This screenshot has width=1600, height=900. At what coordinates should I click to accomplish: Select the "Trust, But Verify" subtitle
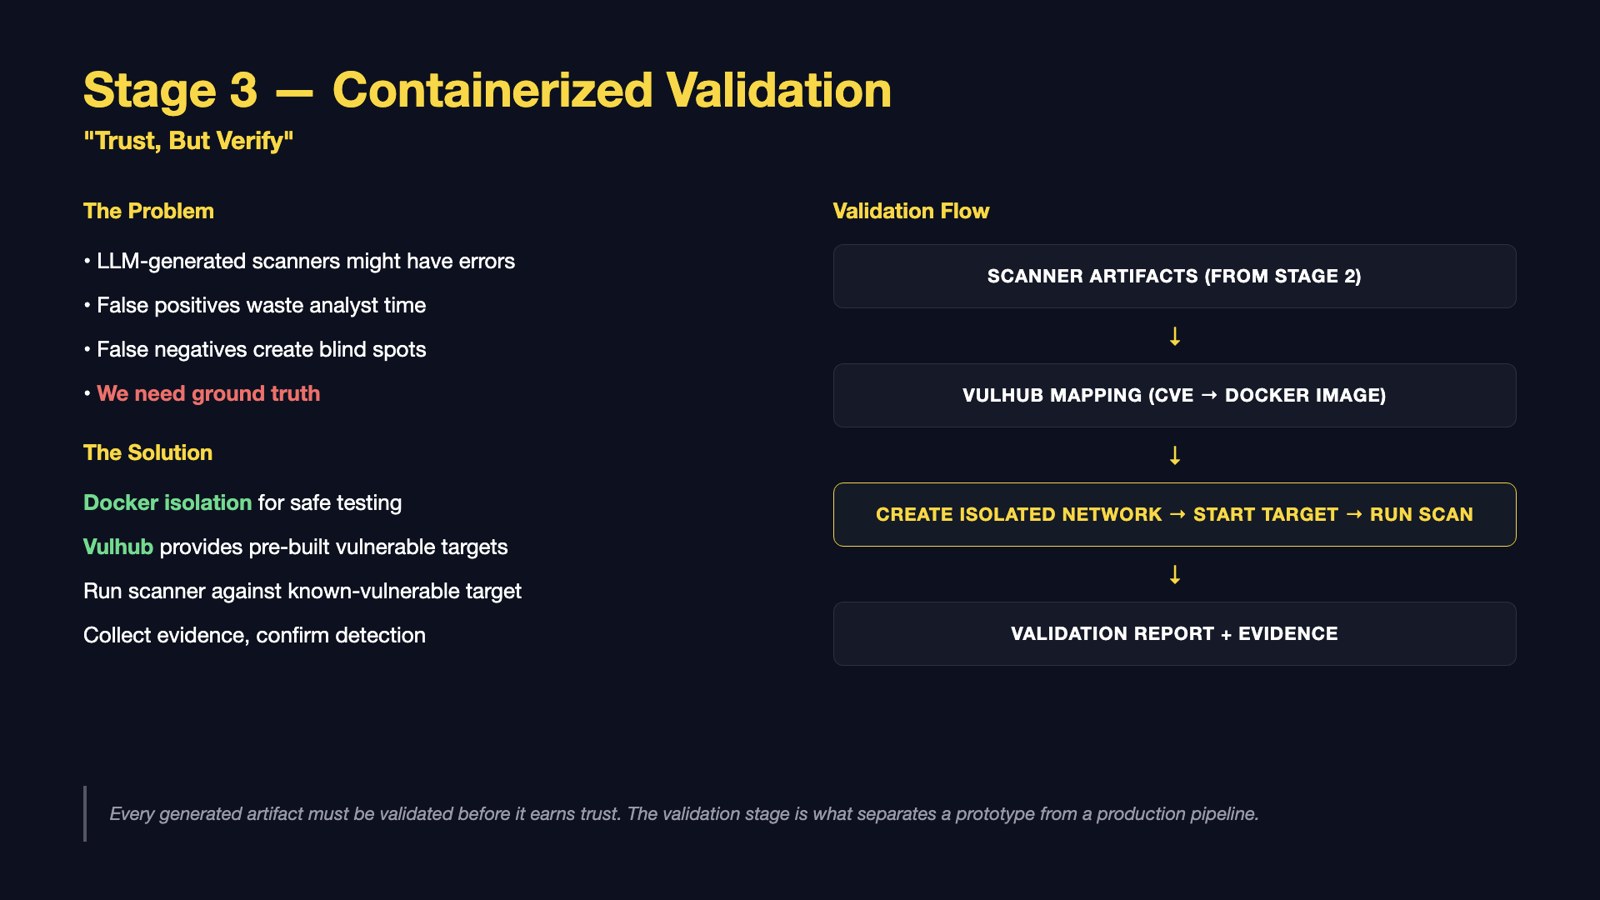[188, 141]
